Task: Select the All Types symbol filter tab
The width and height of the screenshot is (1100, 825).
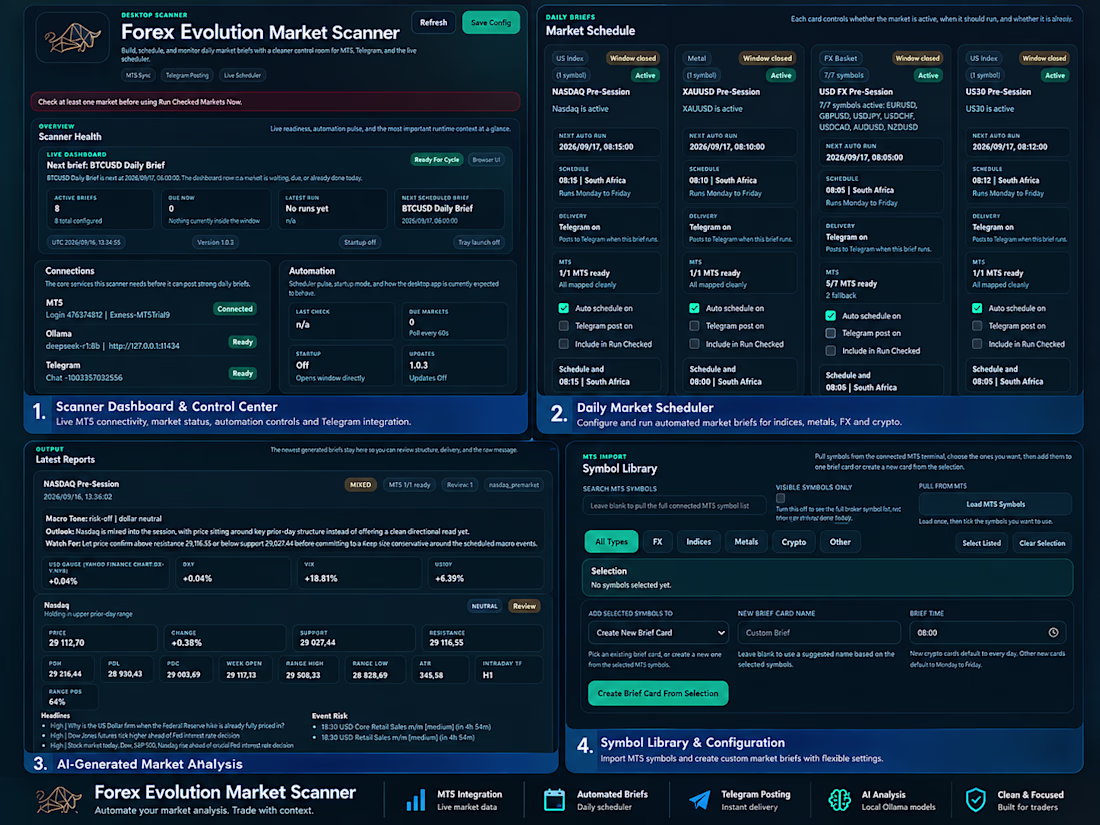Action: pyautogui.click(x=611, y=542)
